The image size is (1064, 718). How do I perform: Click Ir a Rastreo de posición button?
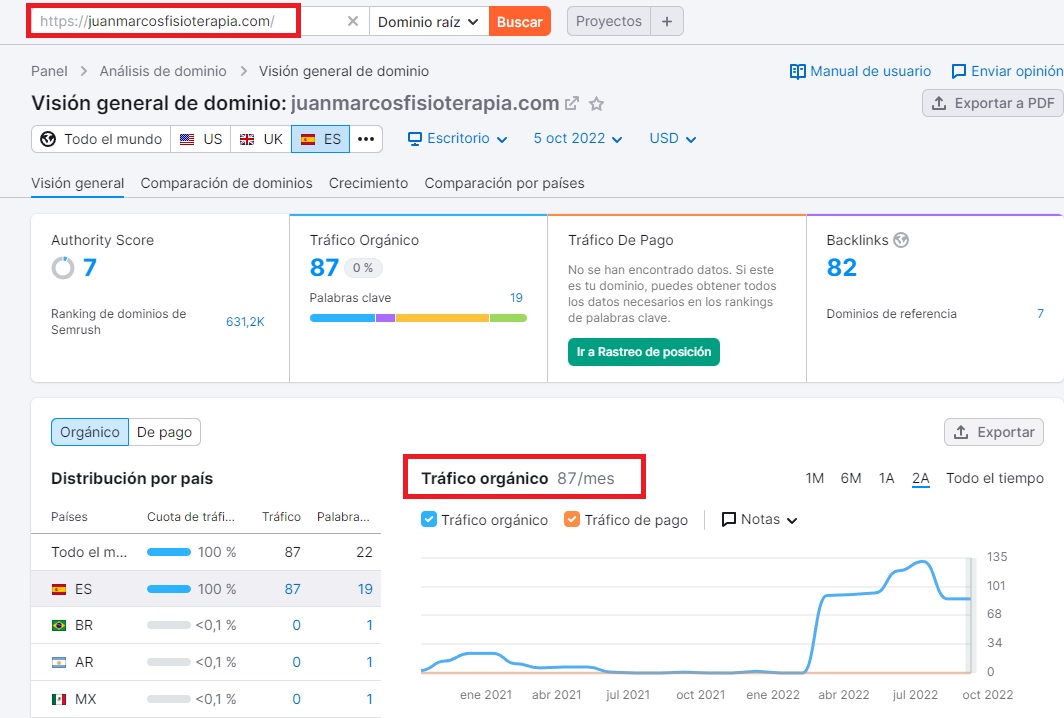[x=644, y=352]
